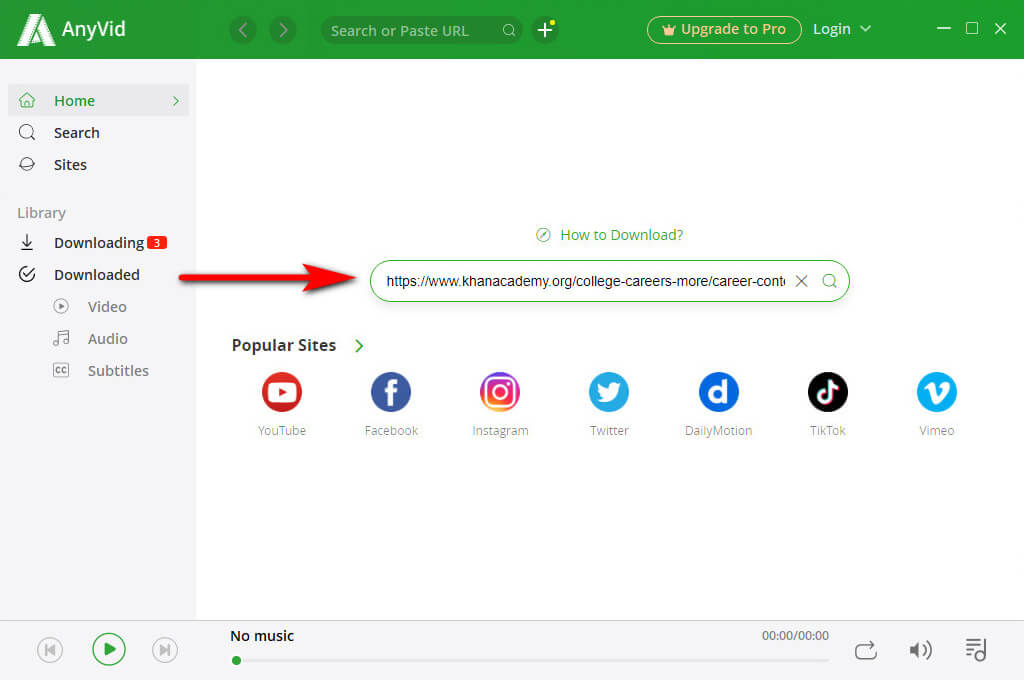Open the How to Download link
Viewport: 1024px width, 680px height.
[x=621, y=235]
